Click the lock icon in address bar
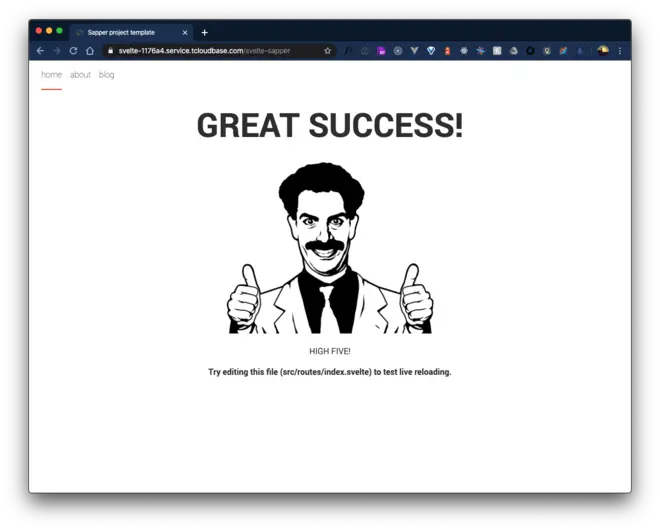660x531 pixels. coord(110,51)
